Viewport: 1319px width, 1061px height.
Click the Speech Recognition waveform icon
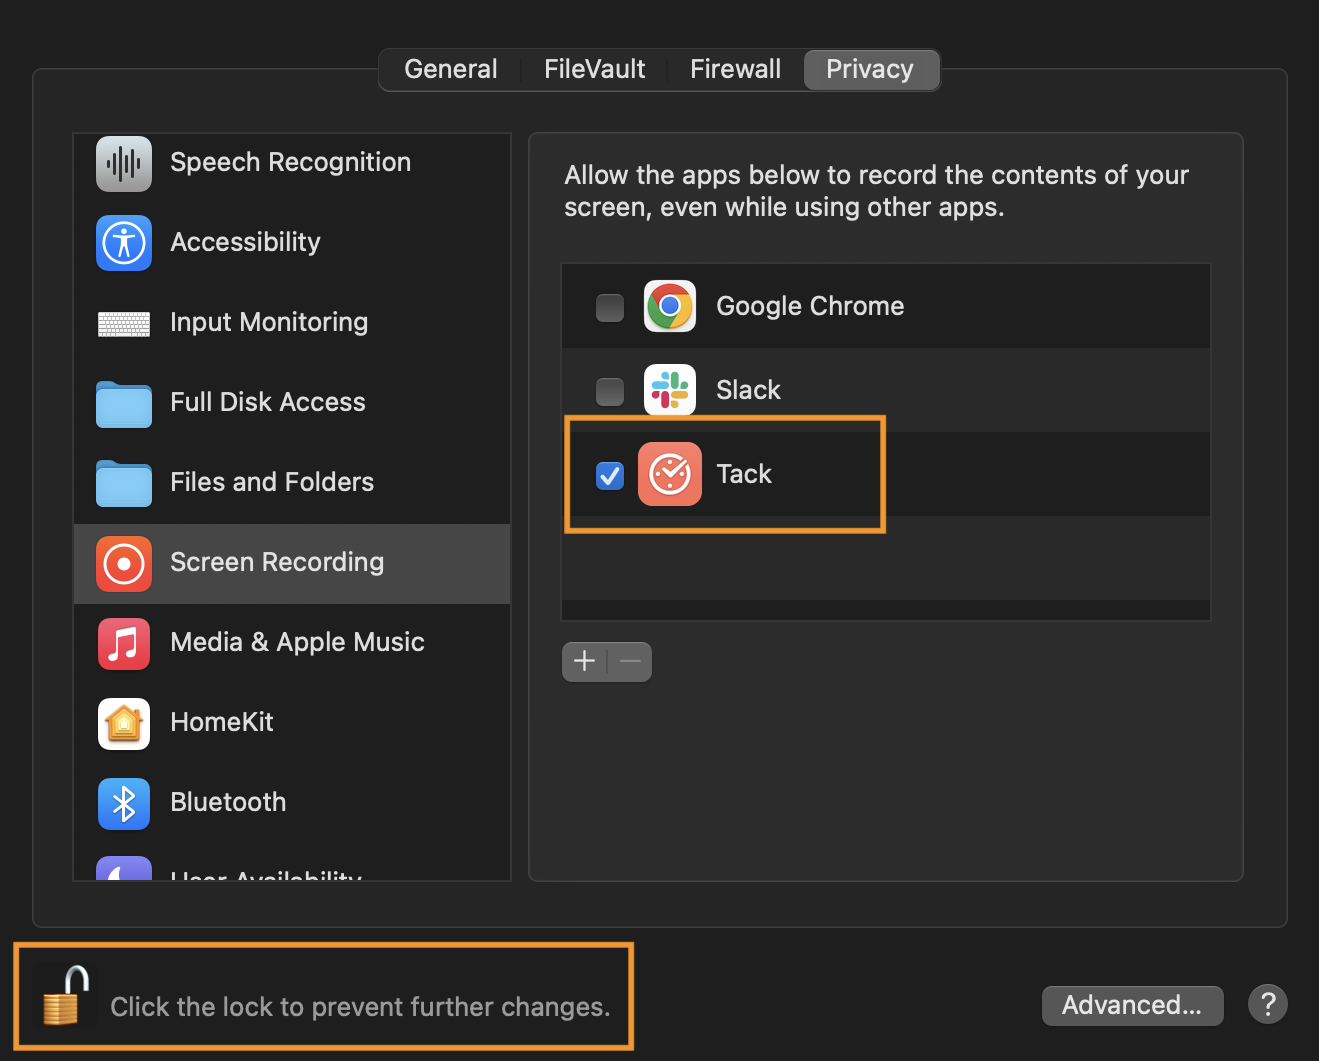[124, 163]
